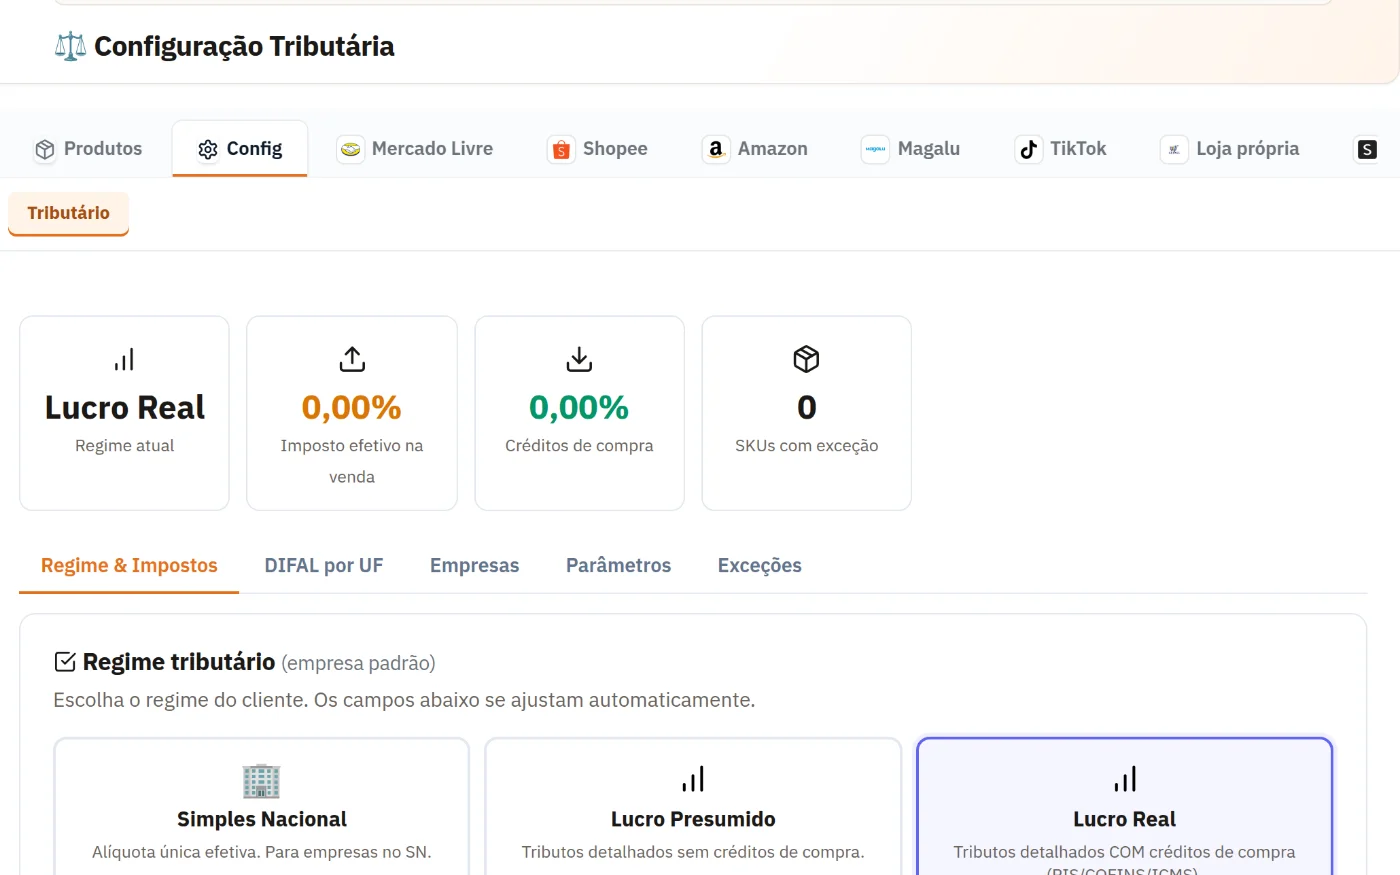The image size is (1400, 875).
Task: Click the TikTok logo icon
Action: pos(1029,149)
